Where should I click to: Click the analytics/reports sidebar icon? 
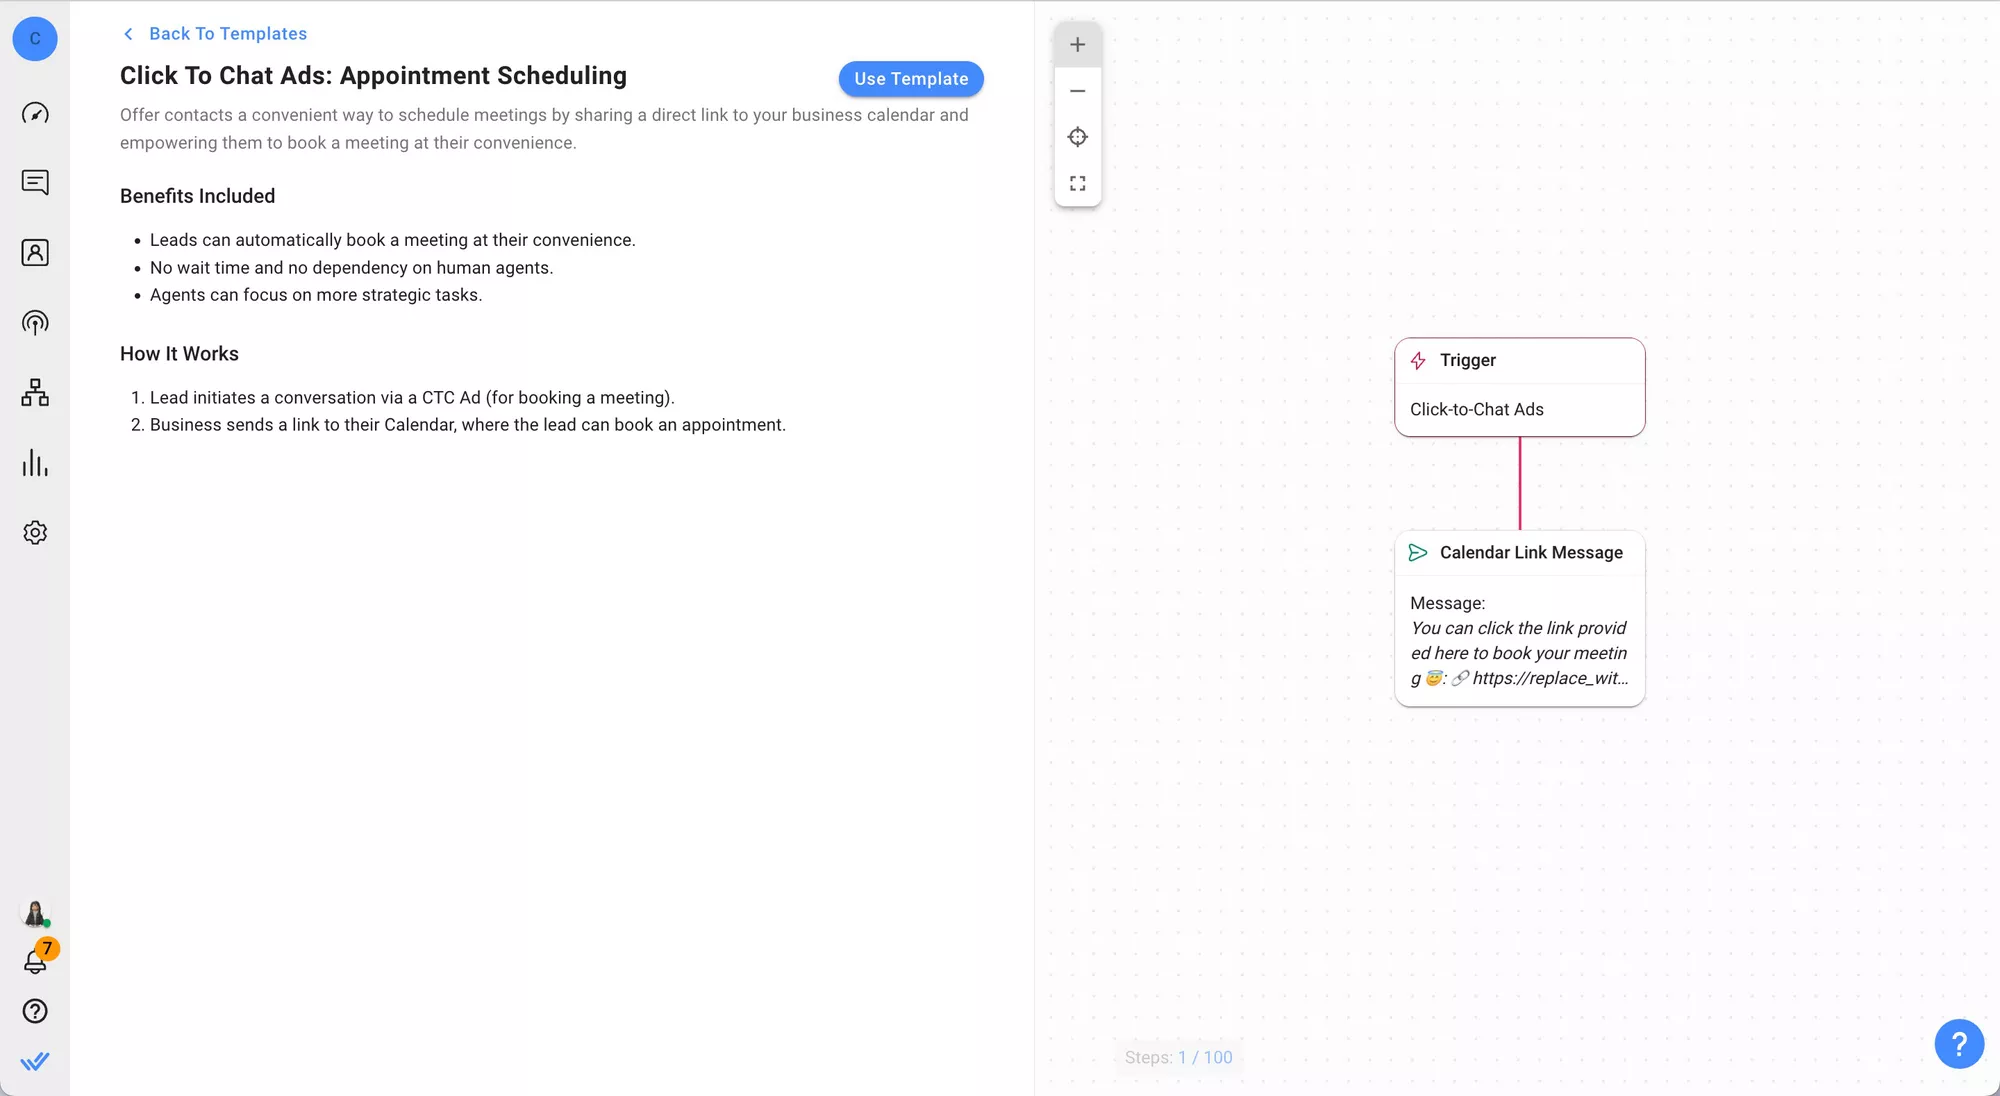point(35,462)
